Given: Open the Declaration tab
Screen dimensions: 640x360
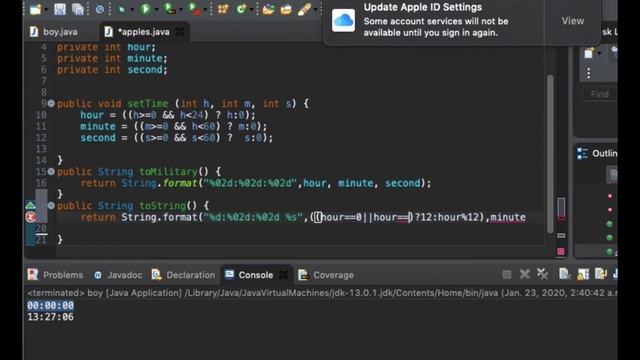Looking at the screenshot, I should [x=183, y=275].
